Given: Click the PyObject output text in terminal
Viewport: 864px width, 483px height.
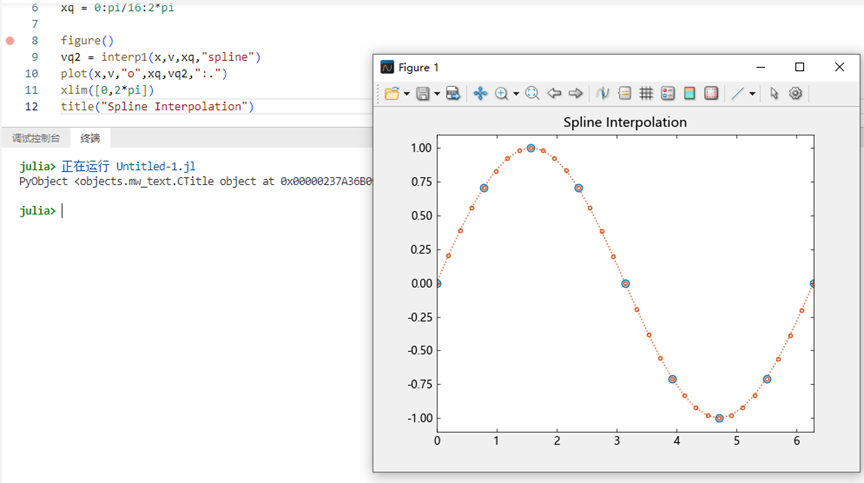Looking at the screenshot, I should point(196,181).
